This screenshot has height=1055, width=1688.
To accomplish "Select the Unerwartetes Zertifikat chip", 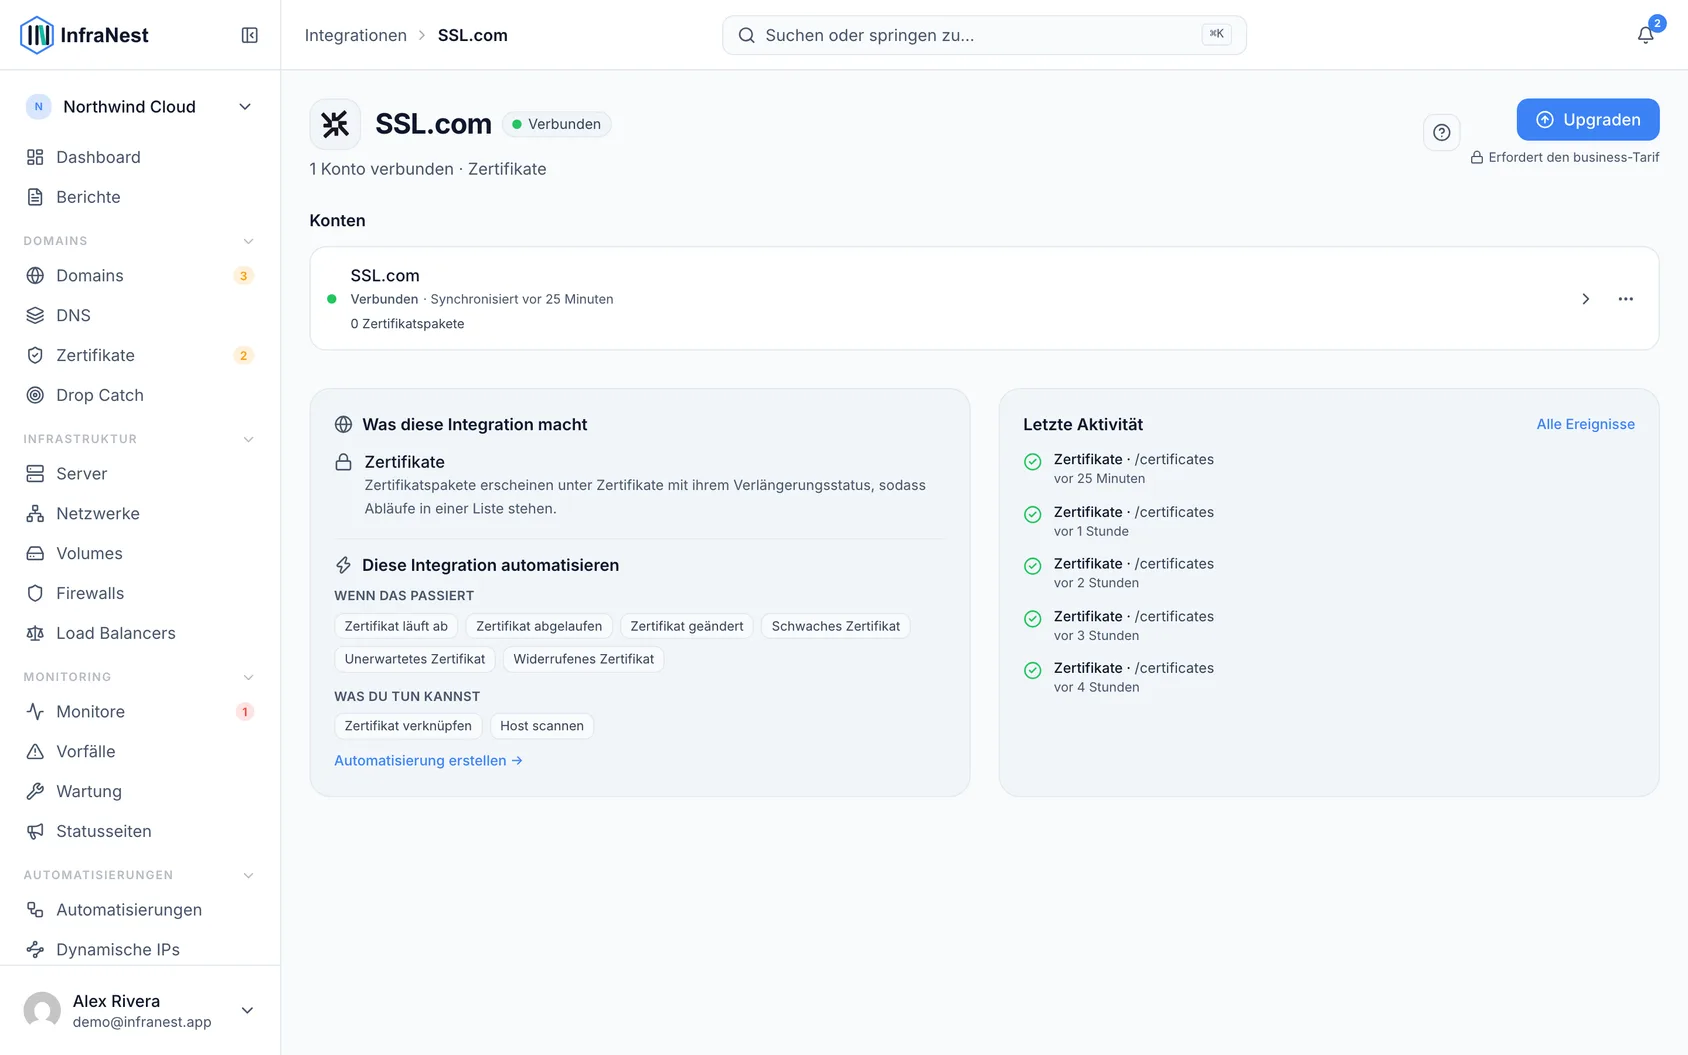I will coord(415,659).
